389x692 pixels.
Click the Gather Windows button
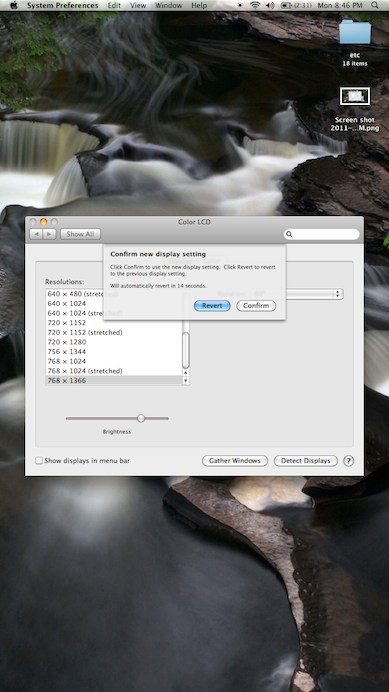coord(235,461)
